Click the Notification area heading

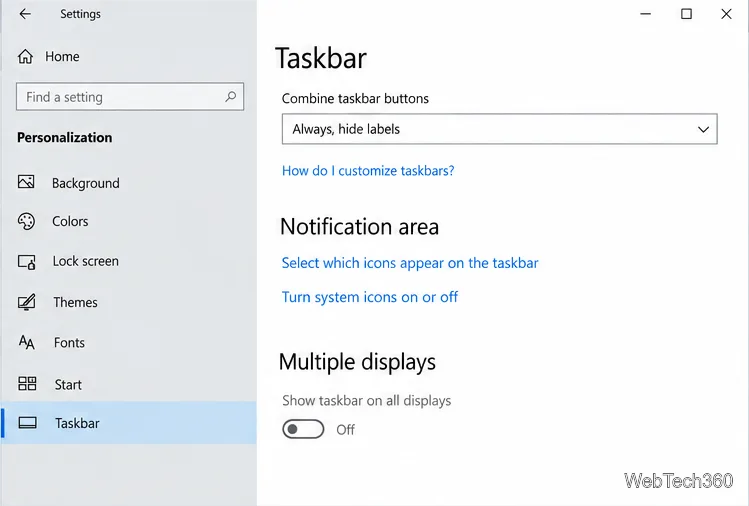pos(359,226)
